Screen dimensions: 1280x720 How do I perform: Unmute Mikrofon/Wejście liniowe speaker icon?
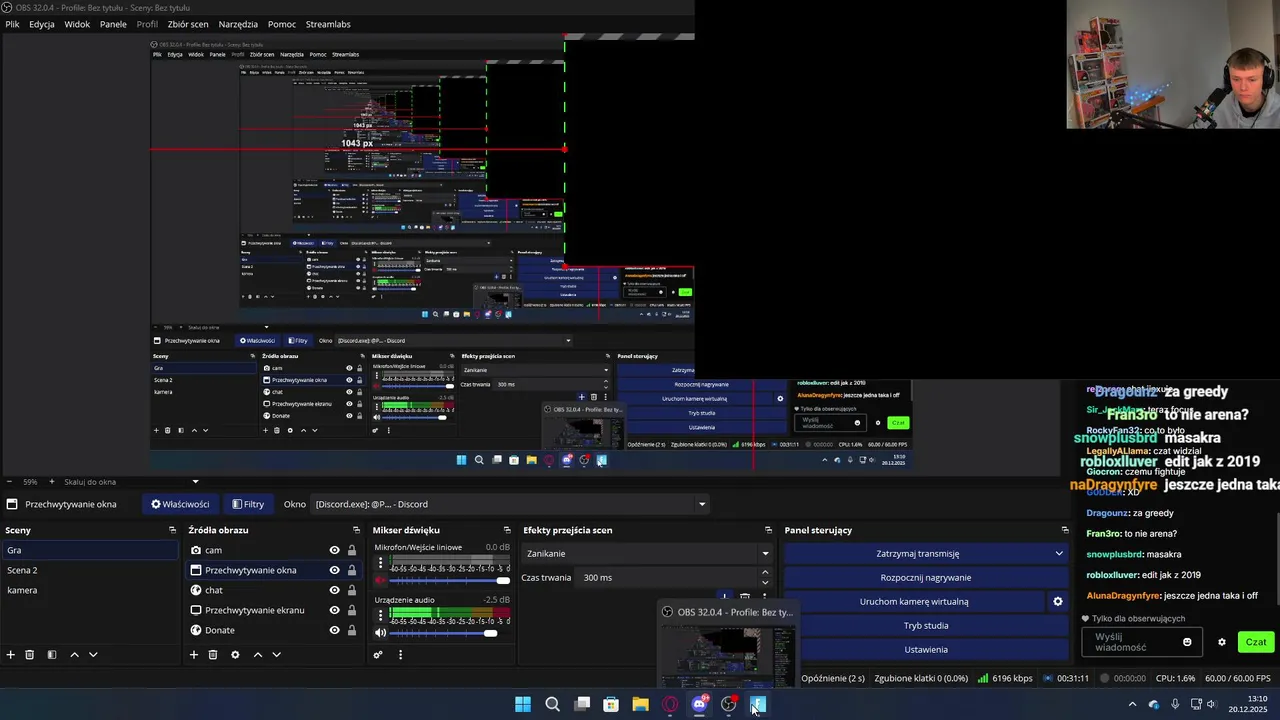(380, 580)
